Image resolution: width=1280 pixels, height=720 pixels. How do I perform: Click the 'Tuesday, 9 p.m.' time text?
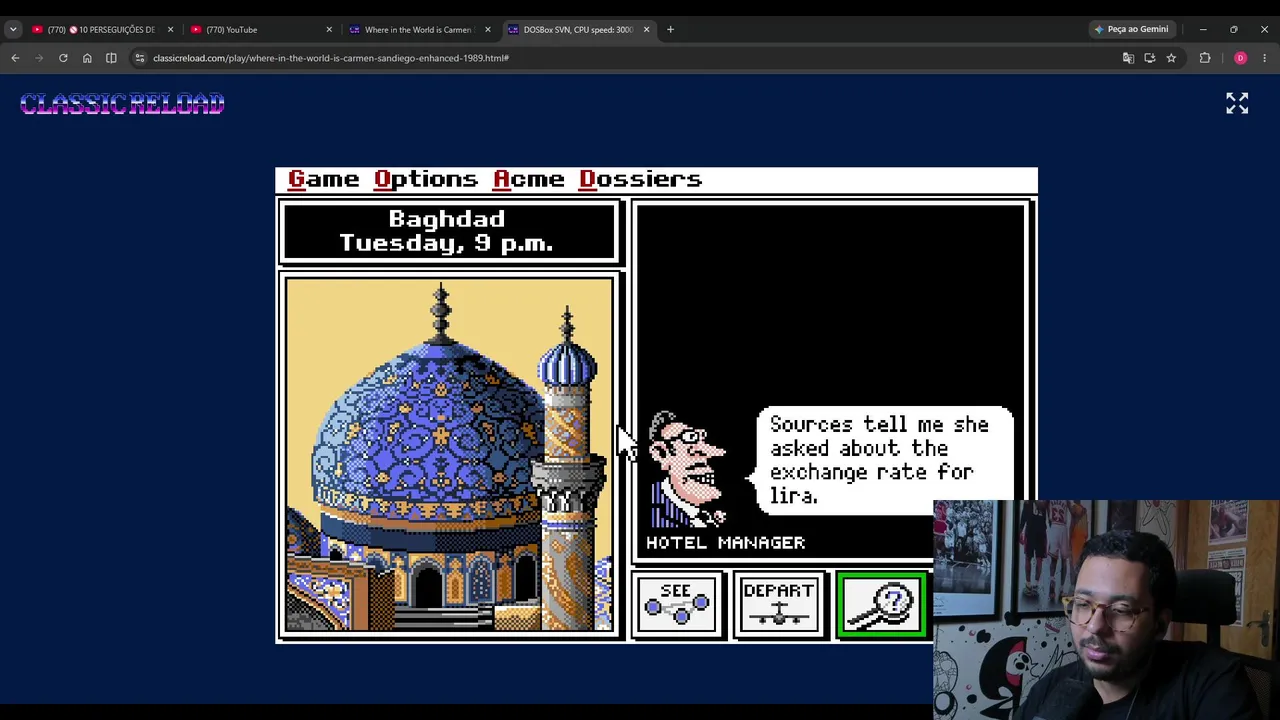[446, 243]
